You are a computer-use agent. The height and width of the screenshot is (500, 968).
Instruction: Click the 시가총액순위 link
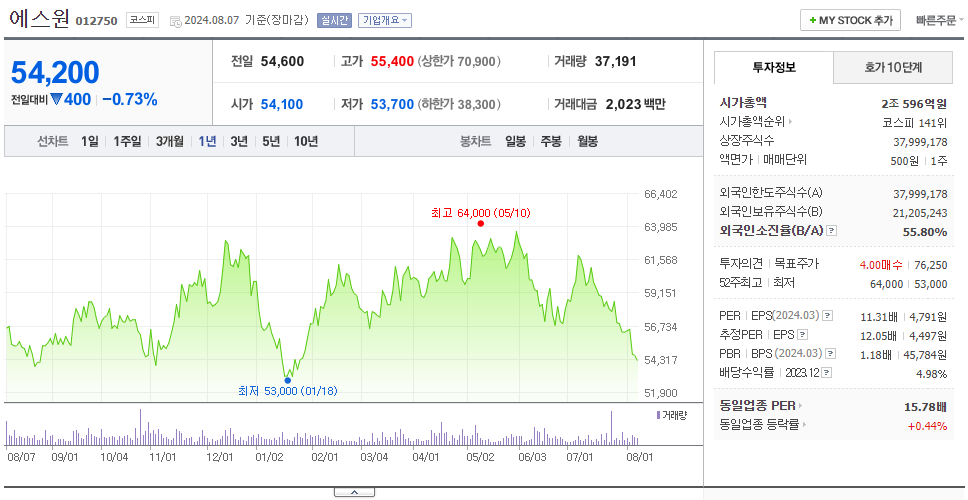pos(753,122)
